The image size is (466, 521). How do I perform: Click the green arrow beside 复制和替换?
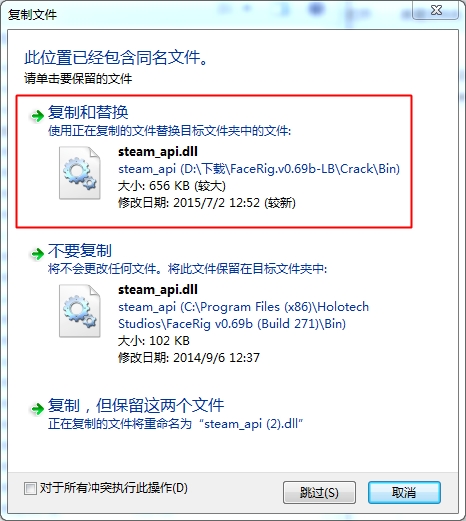tap(37, 116)
